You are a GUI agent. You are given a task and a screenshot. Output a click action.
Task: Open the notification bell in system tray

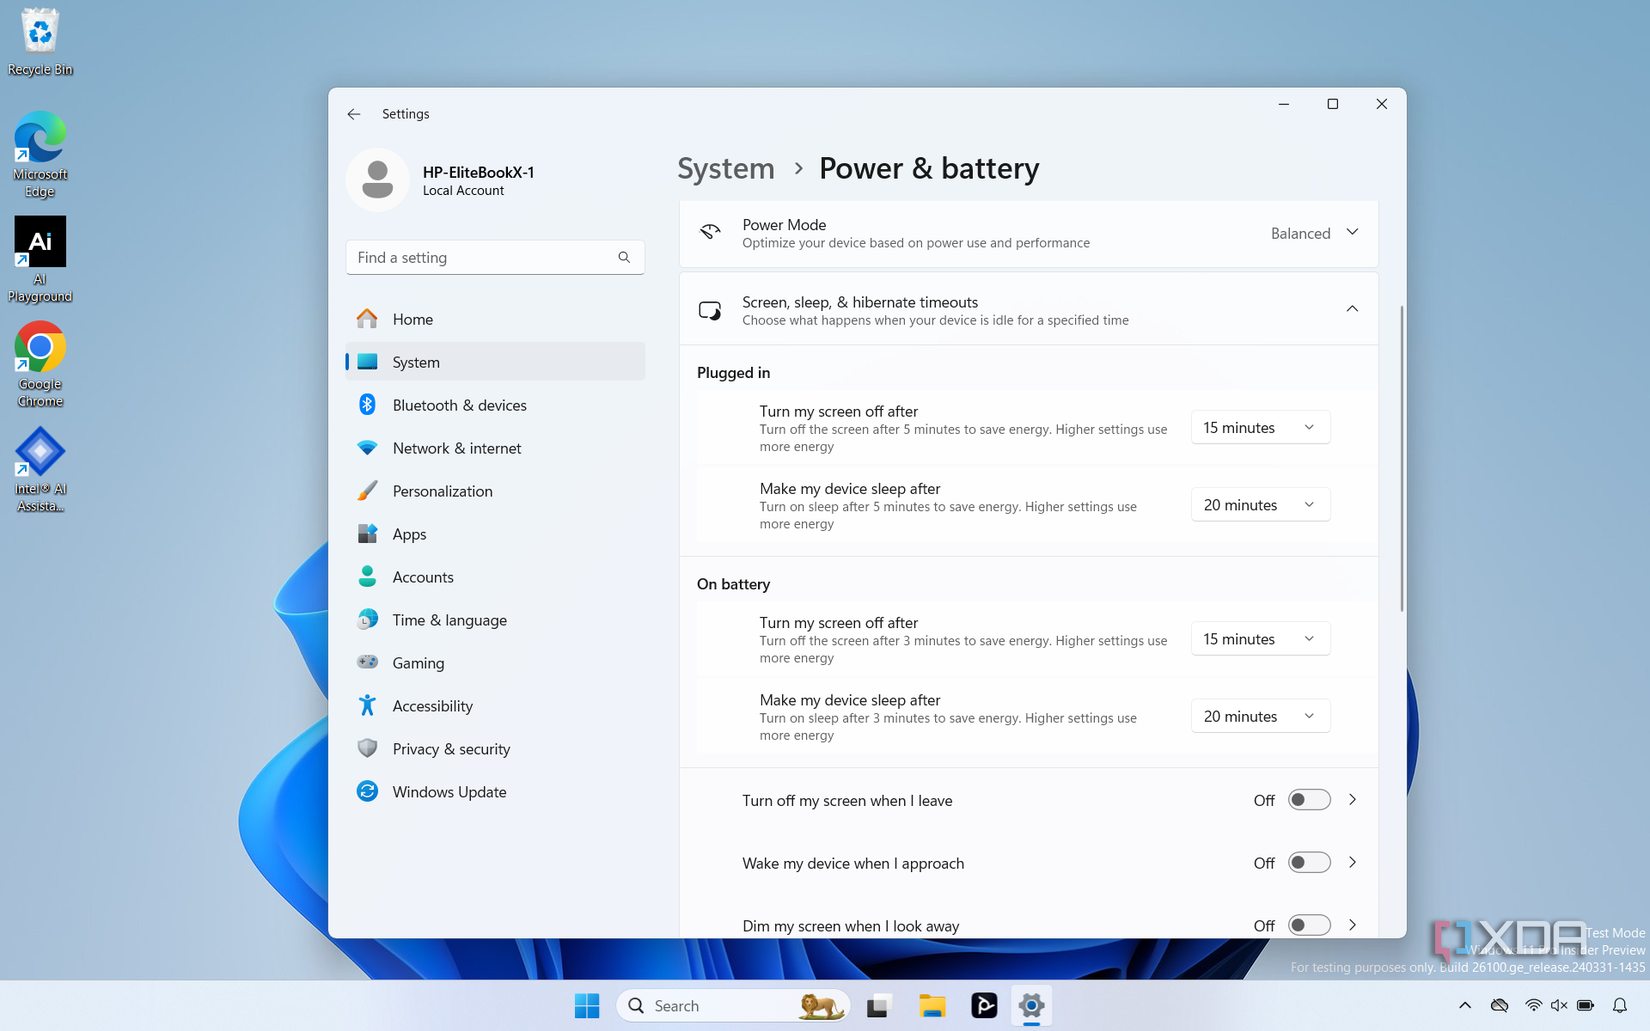click(x=1619, y=1005)
